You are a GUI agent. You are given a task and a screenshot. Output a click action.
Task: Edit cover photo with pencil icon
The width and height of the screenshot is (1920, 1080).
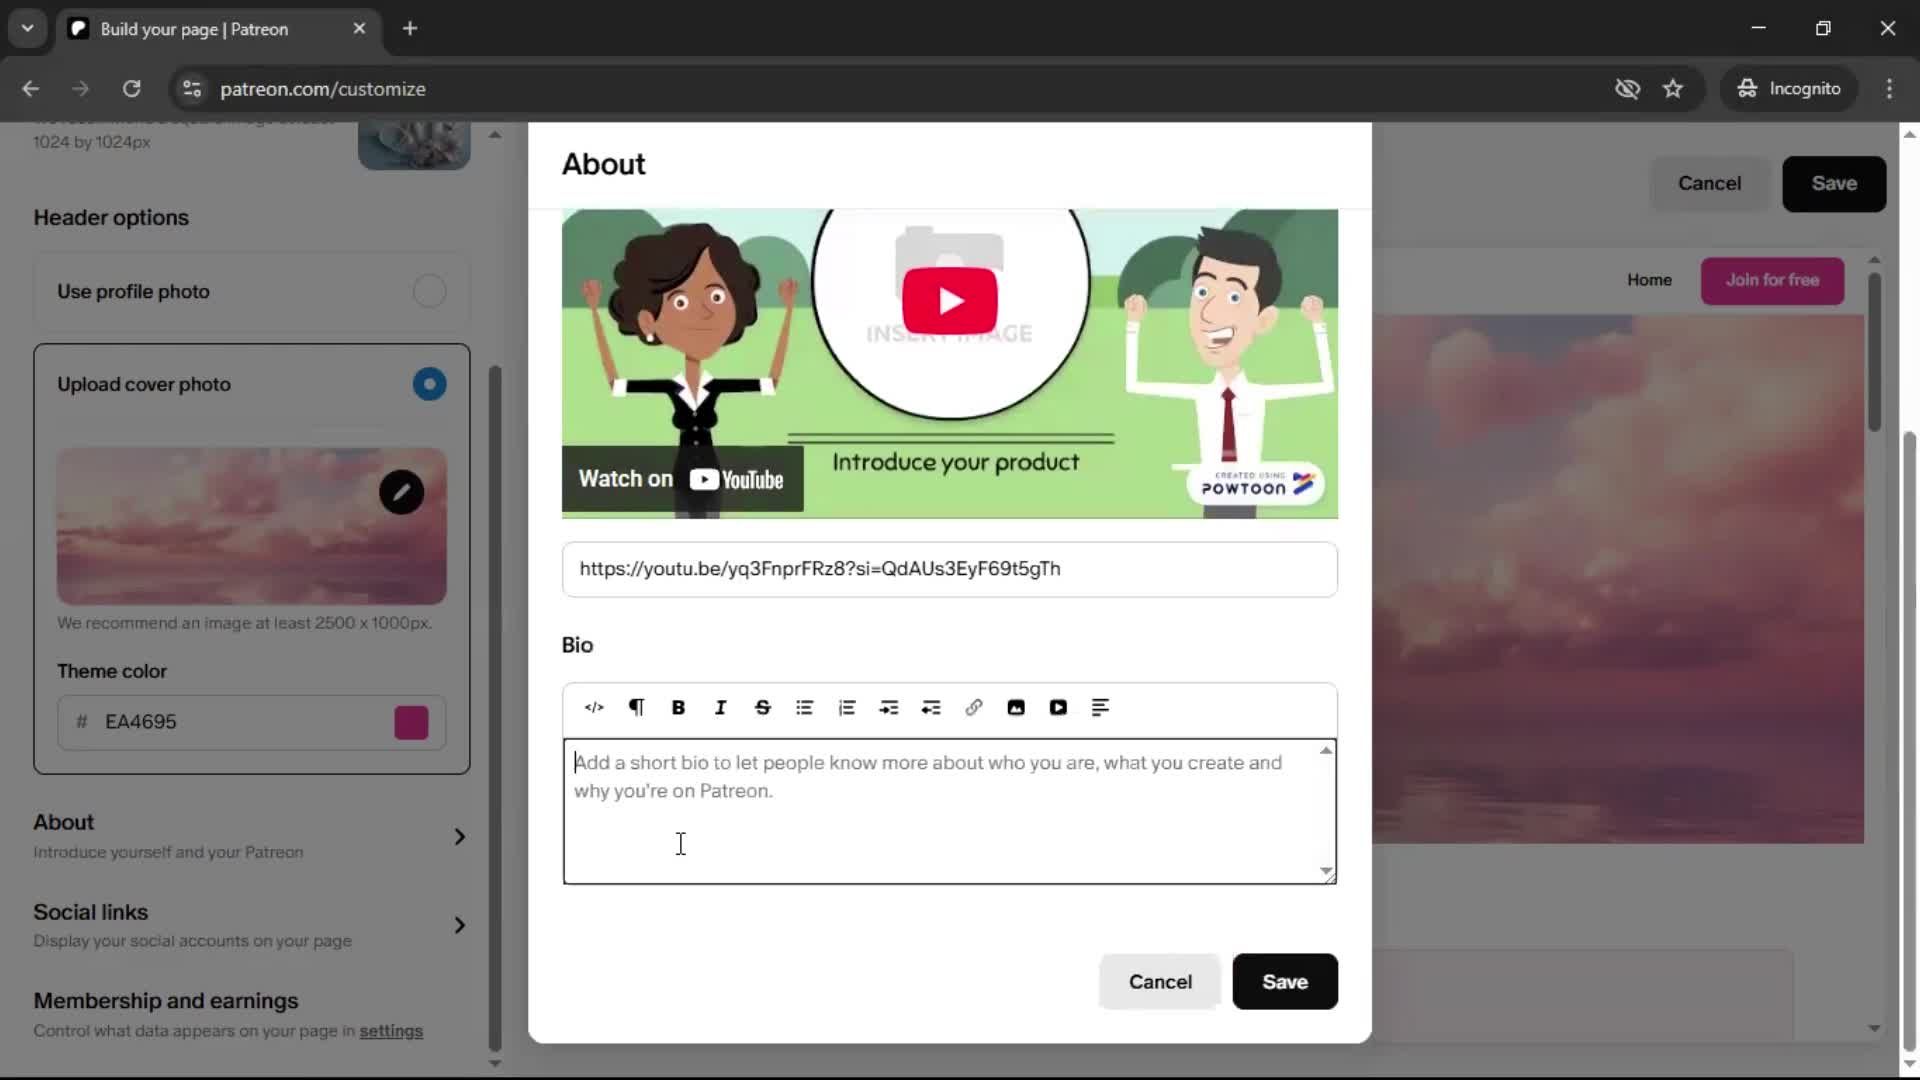coord(402,492)
